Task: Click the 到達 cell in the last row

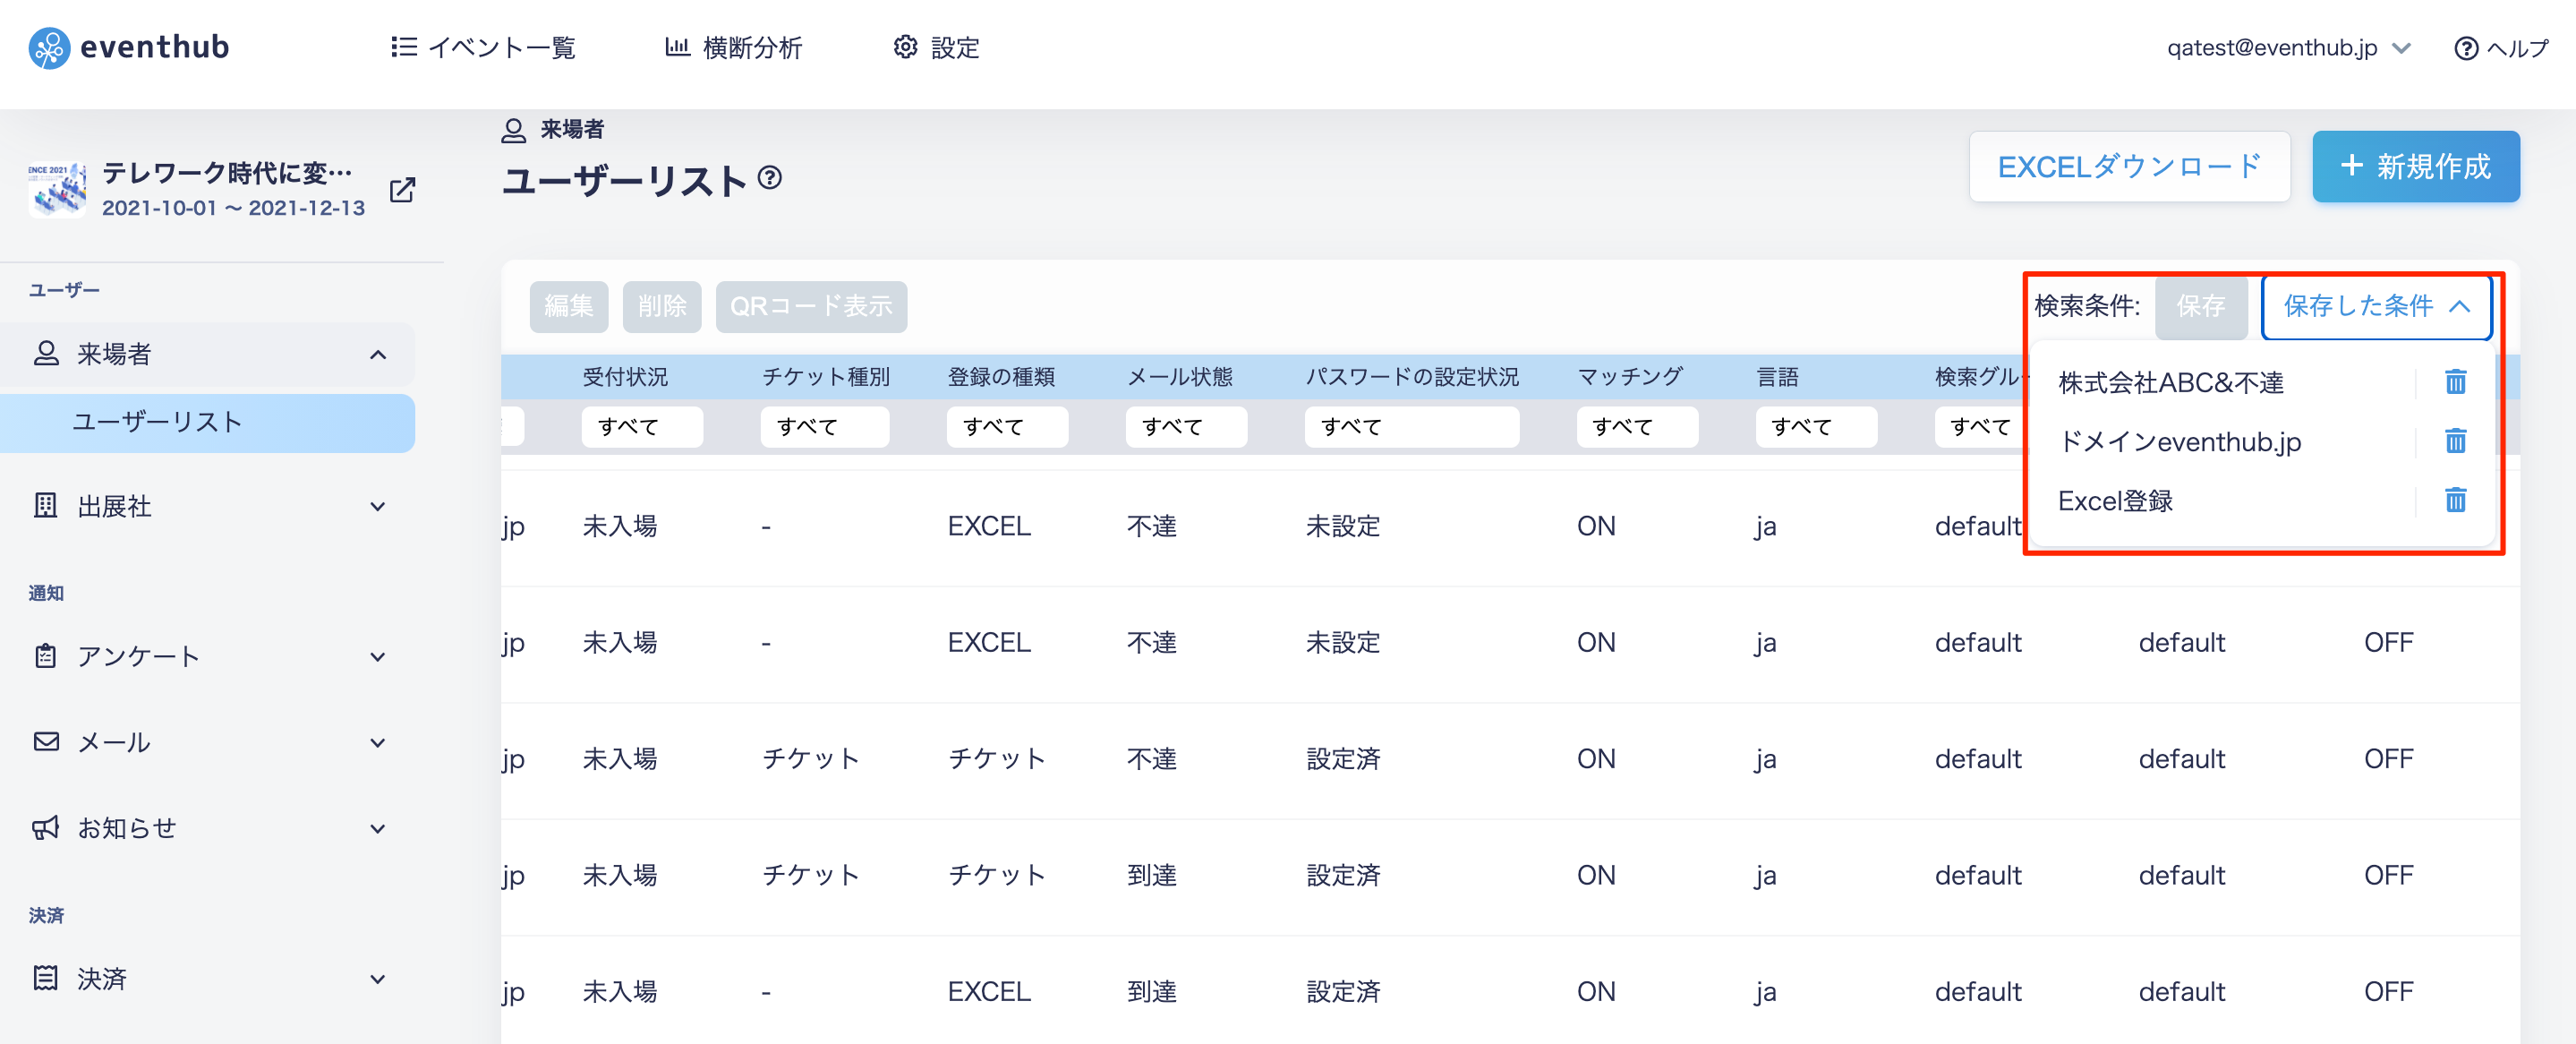Action: 1151,991
